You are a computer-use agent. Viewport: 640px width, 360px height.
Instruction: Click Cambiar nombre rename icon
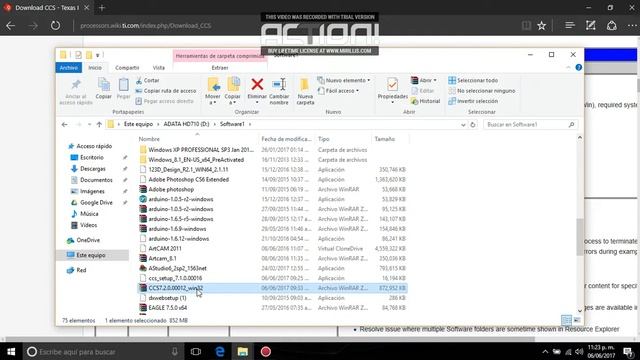(279, 84)
